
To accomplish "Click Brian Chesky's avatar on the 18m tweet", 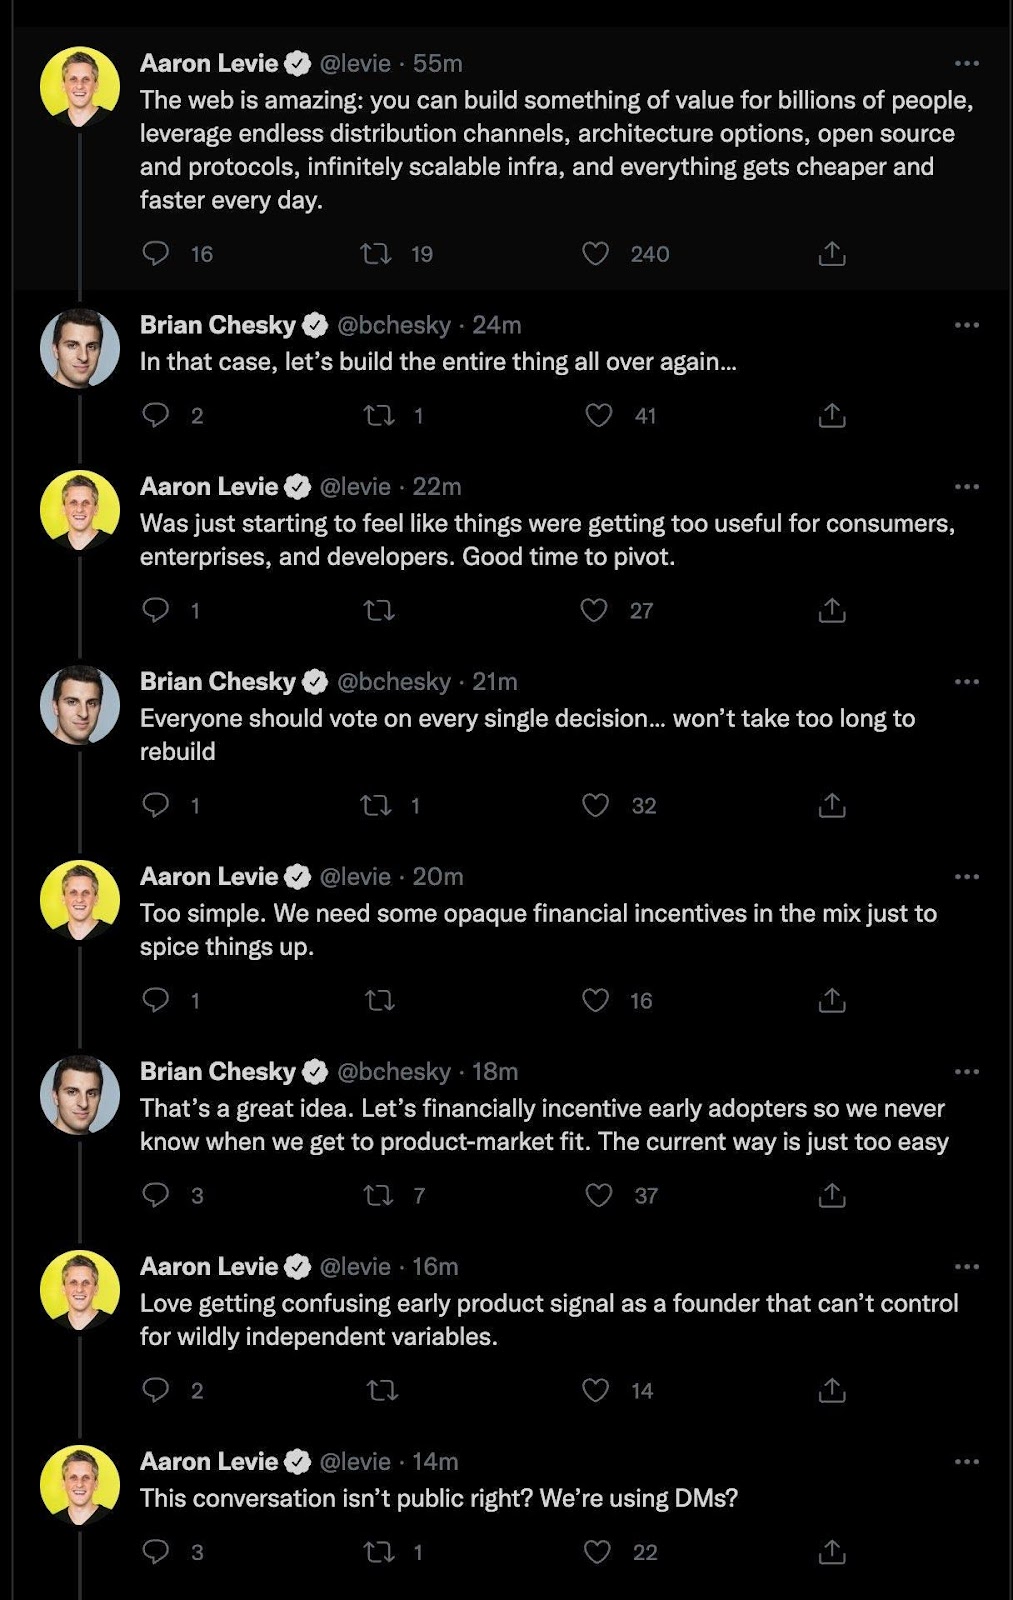I will click(80, 1094).
